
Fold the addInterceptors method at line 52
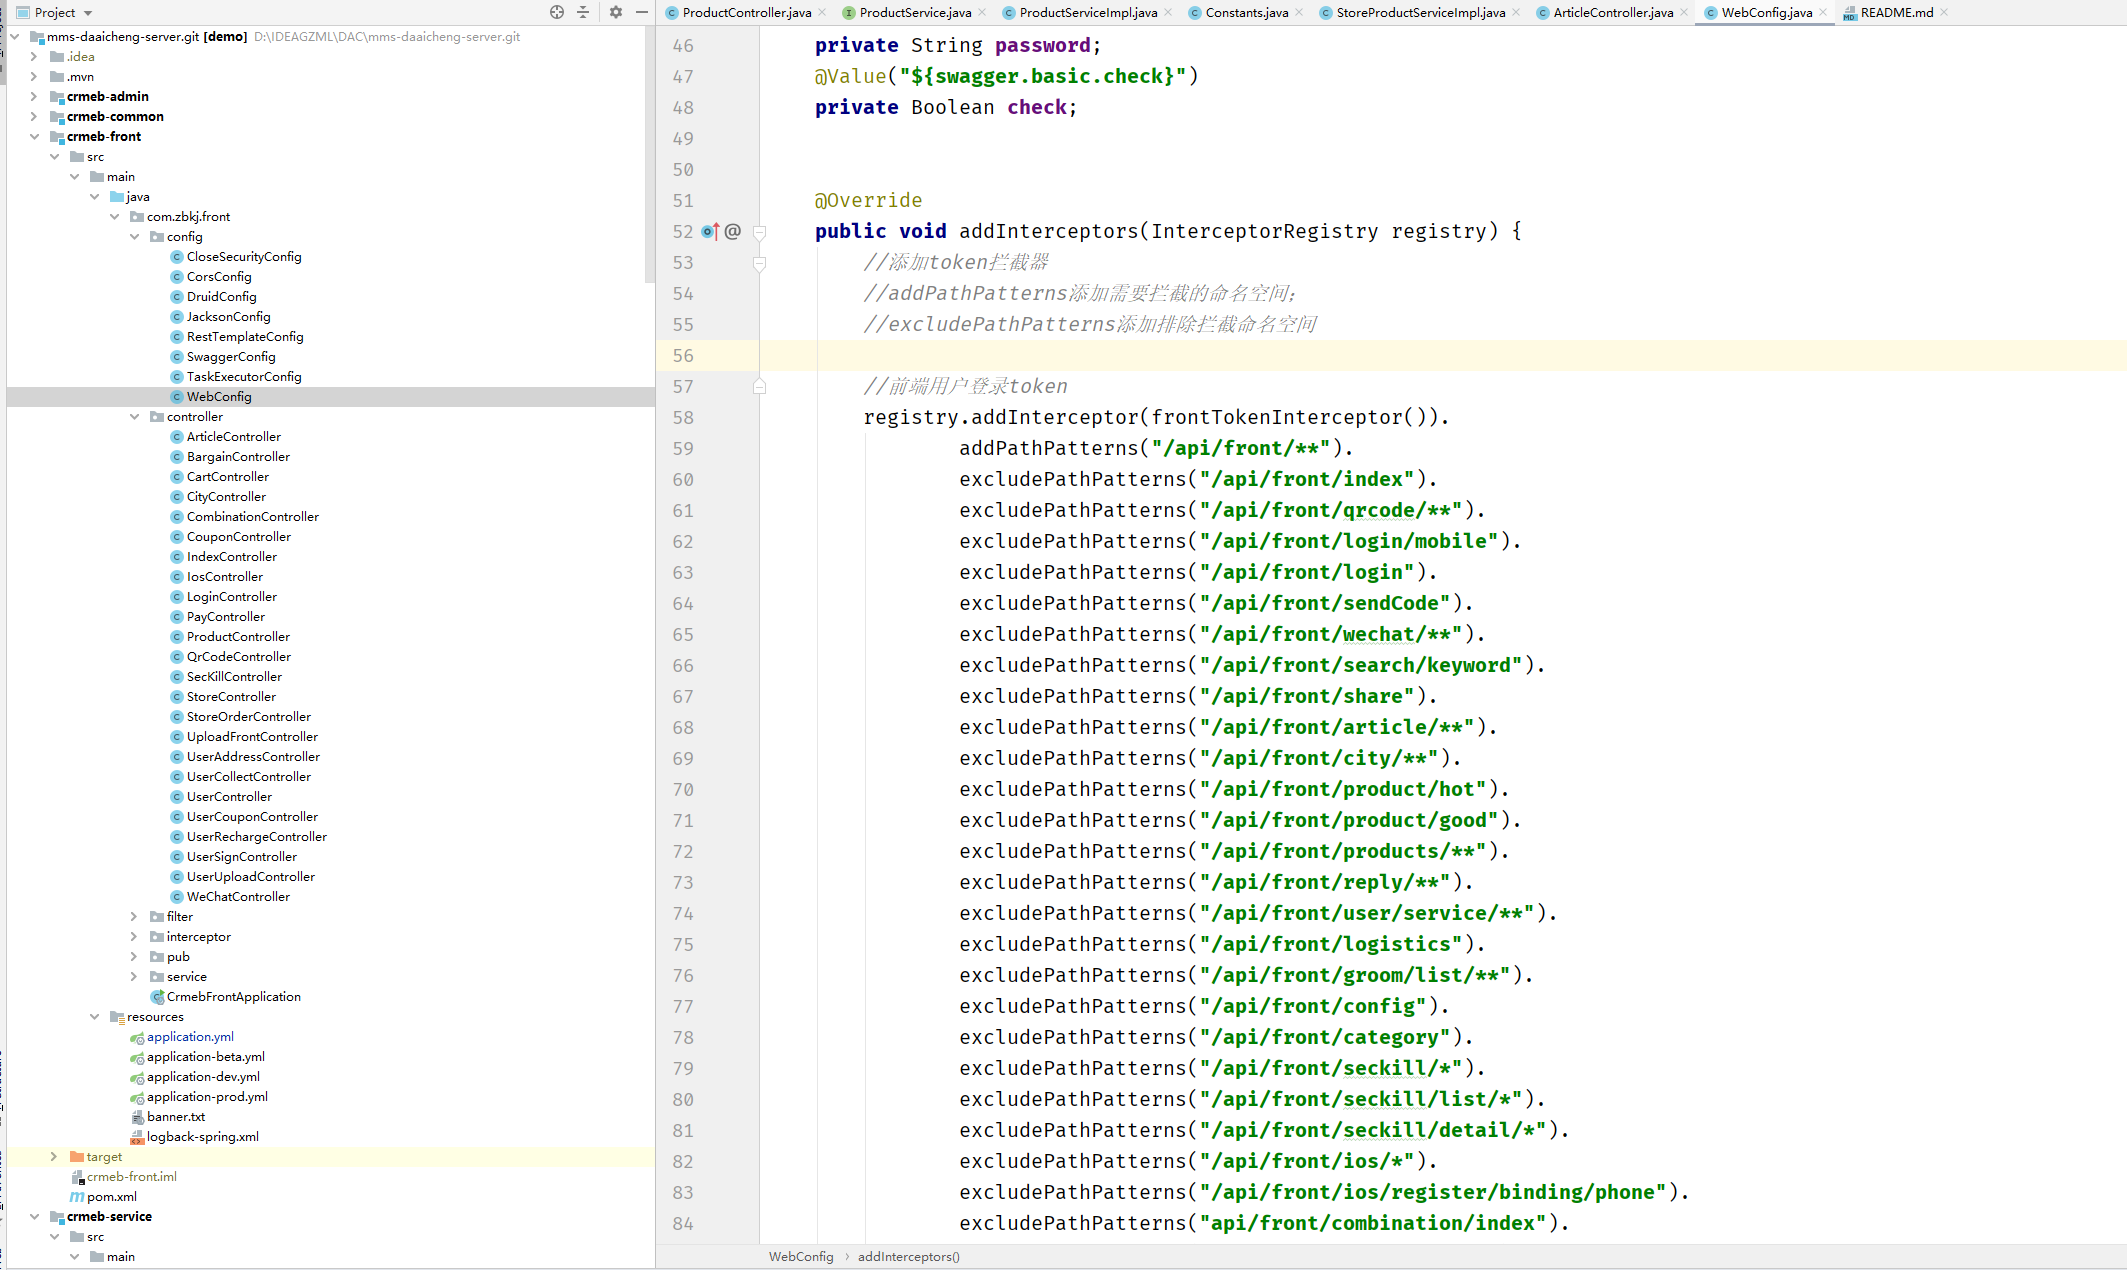759,232
